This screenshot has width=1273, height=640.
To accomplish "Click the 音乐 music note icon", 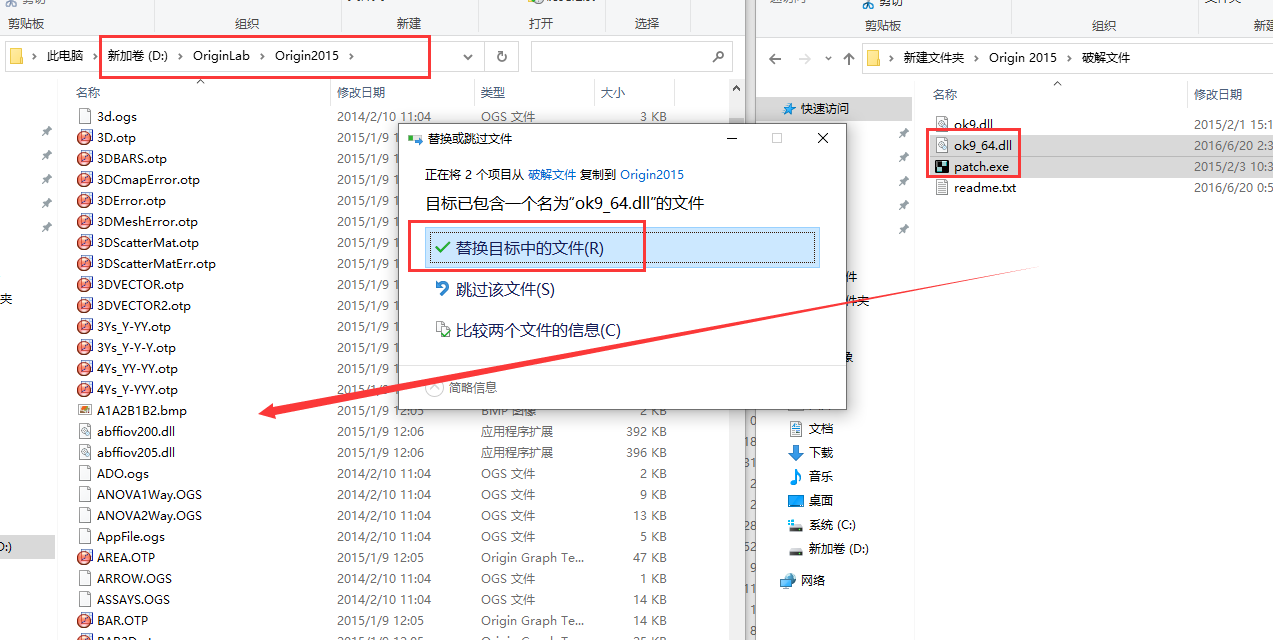I will 796,477.
